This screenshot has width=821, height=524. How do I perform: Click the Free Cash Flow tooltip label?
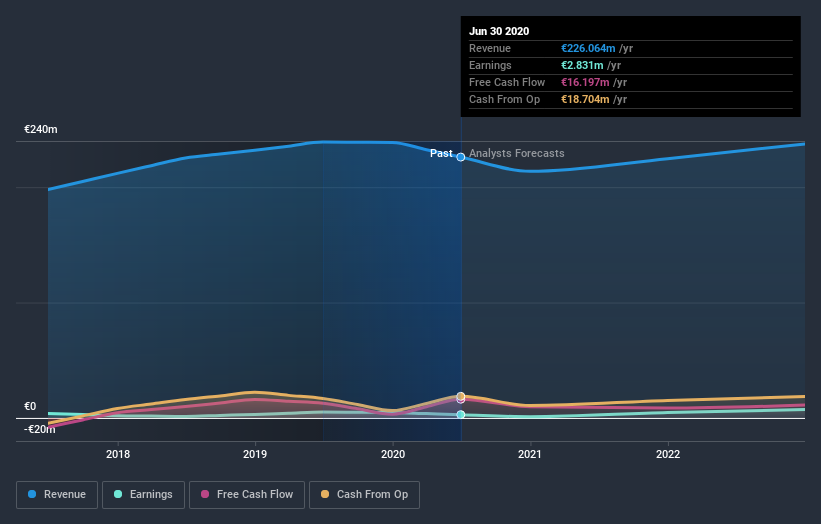pyautogui.click(x=507, y=82)
